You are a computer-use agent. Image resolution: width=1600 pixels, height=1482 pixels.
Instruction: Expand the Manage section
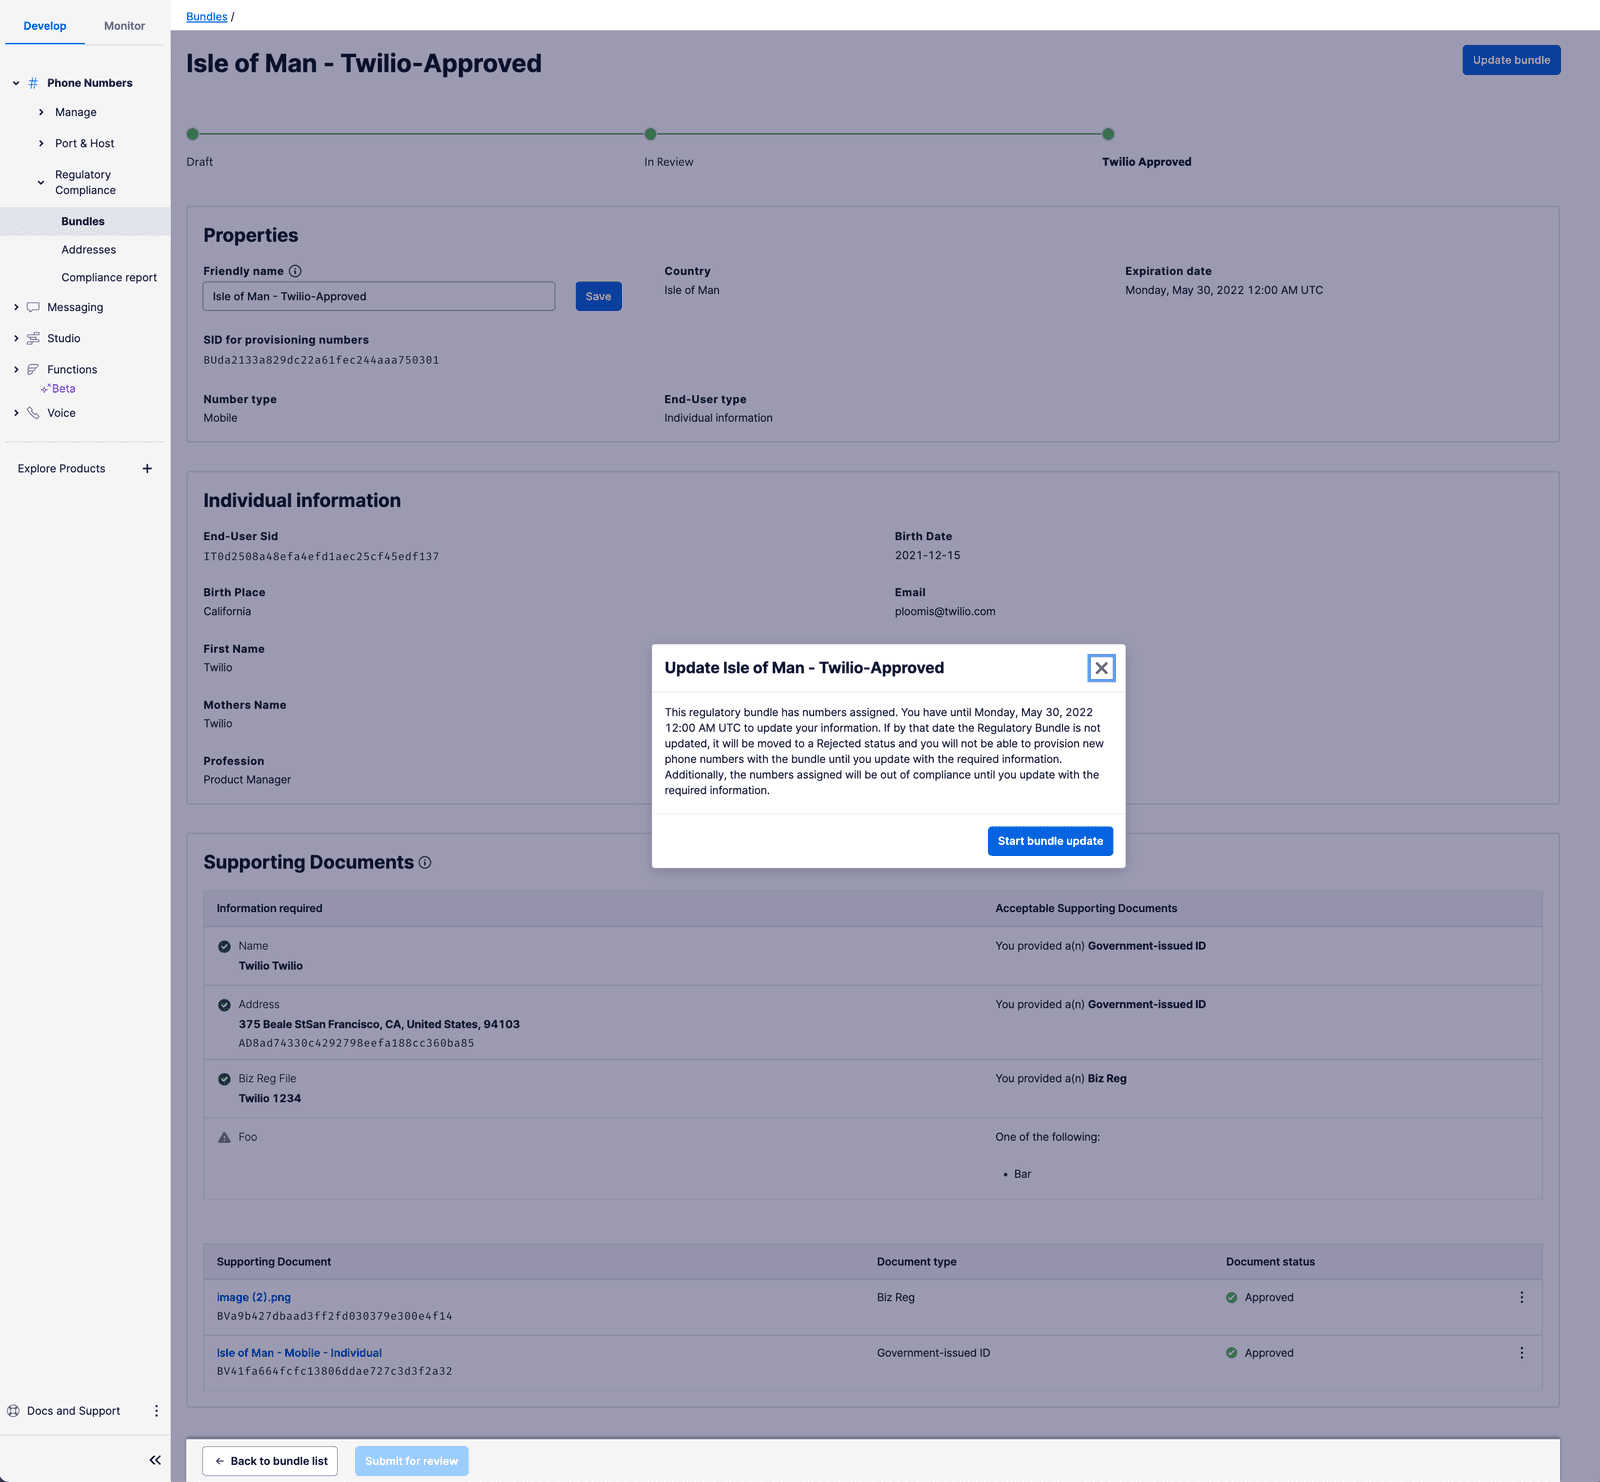[41, 112]
